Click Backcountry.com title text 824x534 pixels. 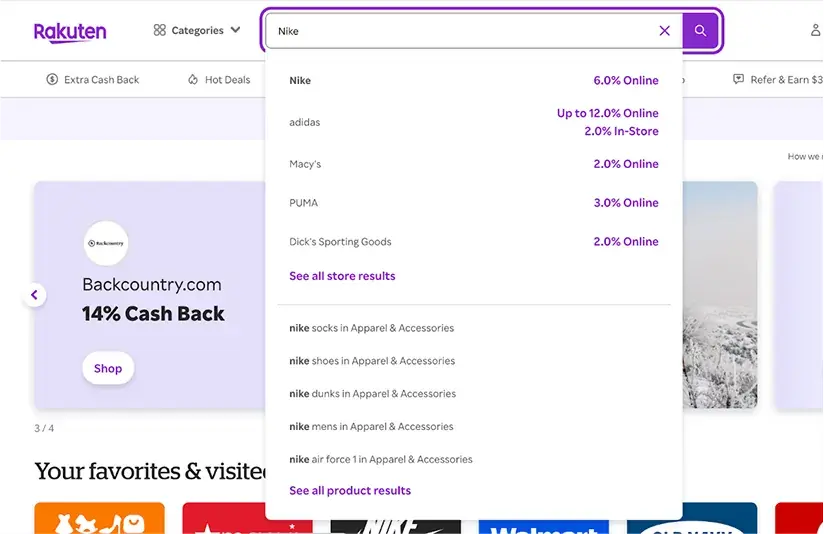coord(152,284)
